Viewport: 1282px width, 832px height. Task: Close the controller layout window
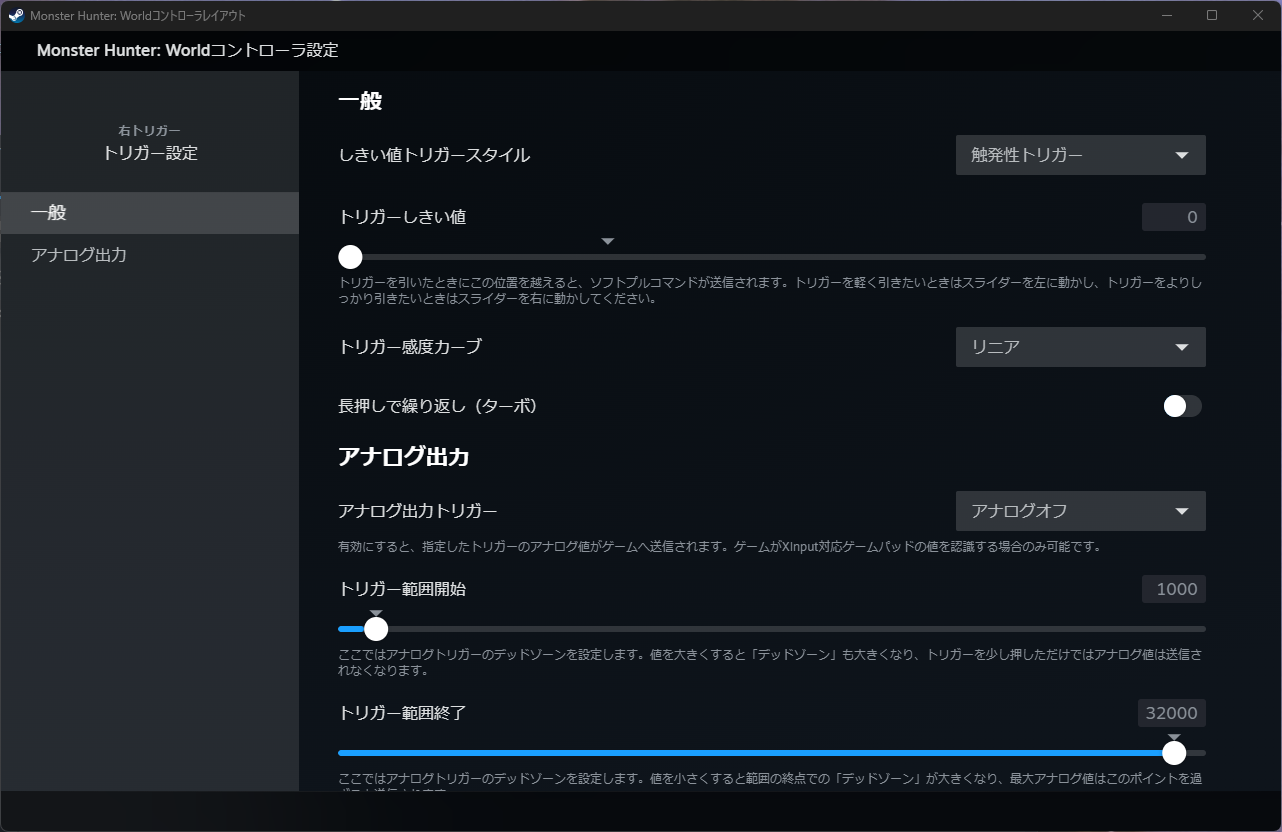(1258, 15)
